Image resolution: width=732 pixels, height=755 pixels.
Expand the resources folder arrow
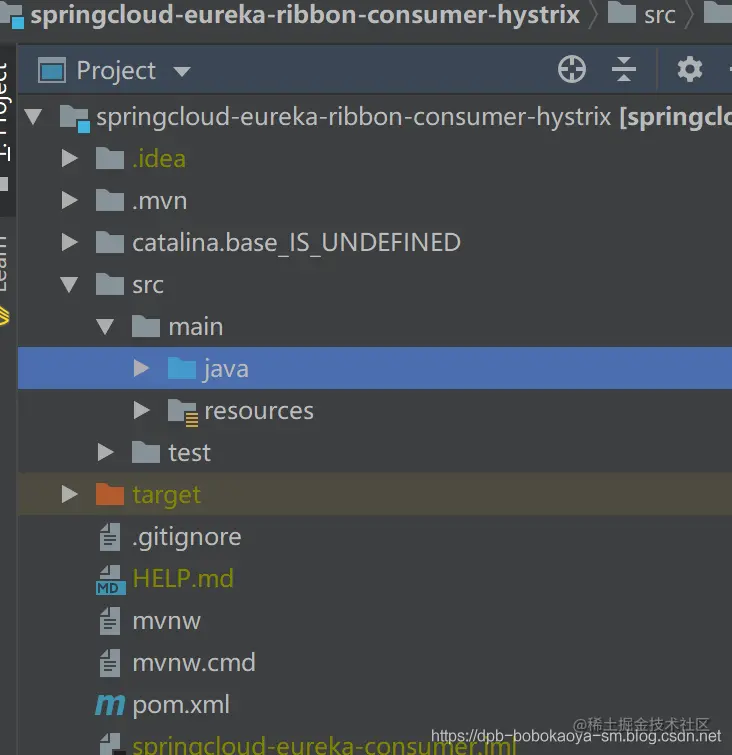141,410
